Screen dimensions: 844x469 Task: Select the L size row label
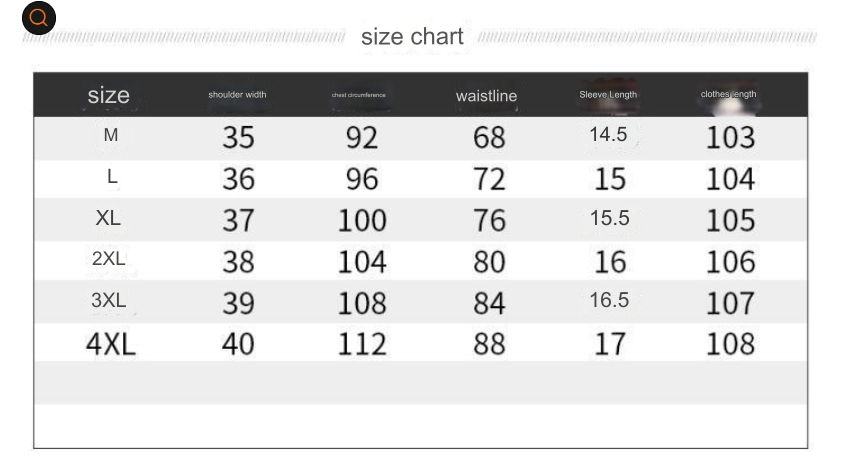point(112,176)
